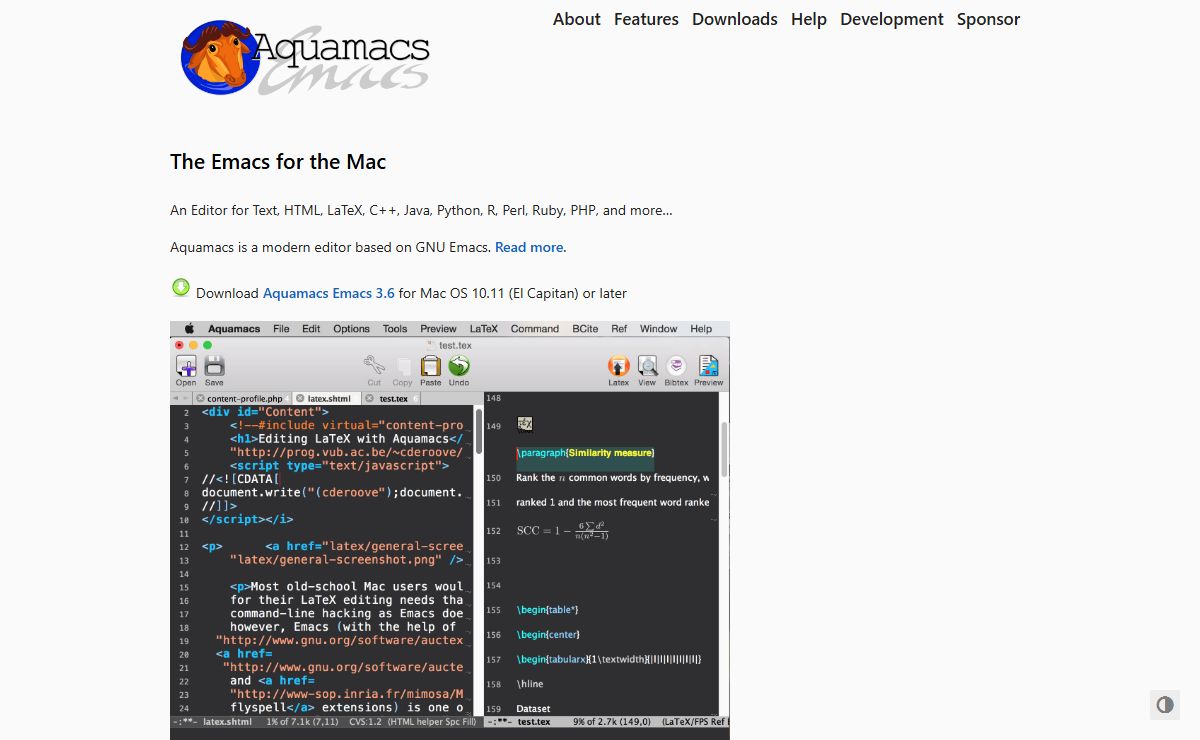Click the '<div id="Content">' code line
Image resolution: width=1200 pixels, height=740 pixels.
point(265,411)
